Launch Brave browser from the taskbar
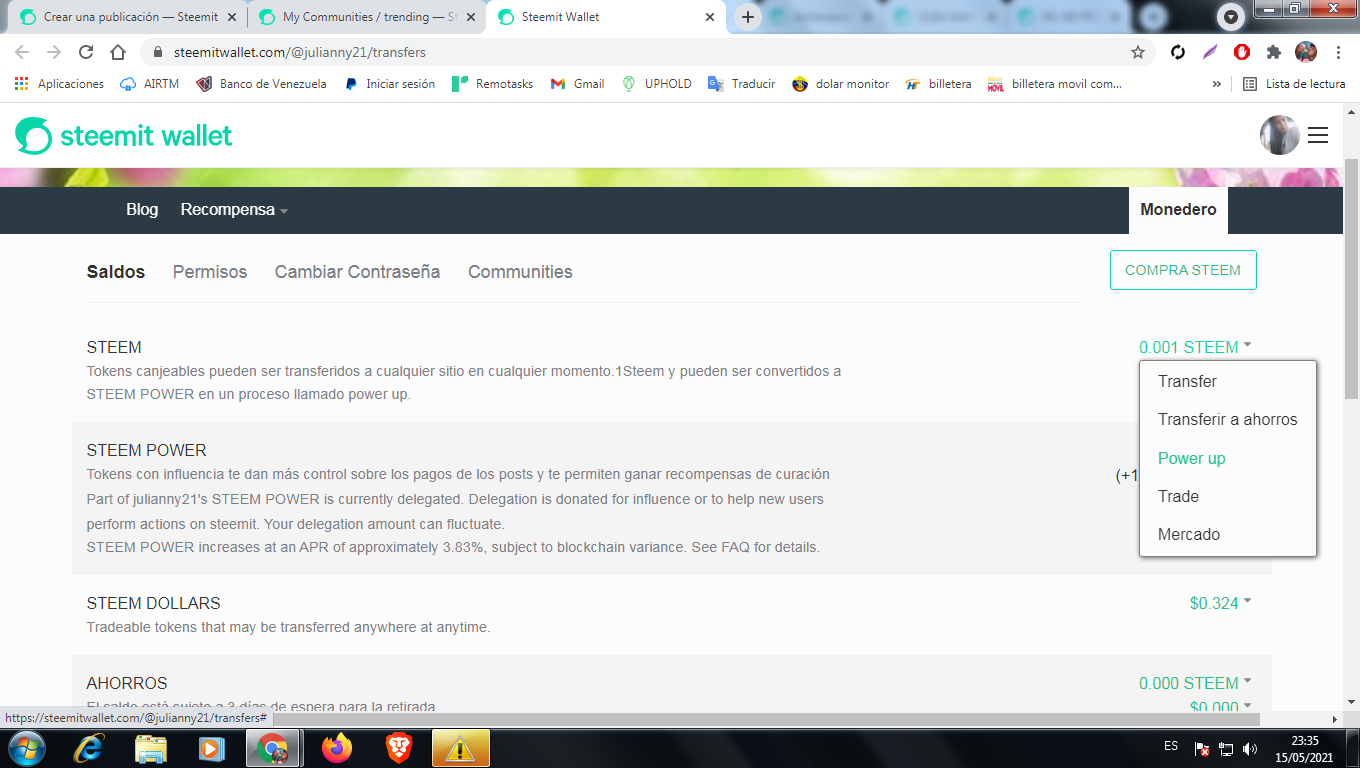 pos(399,748)
